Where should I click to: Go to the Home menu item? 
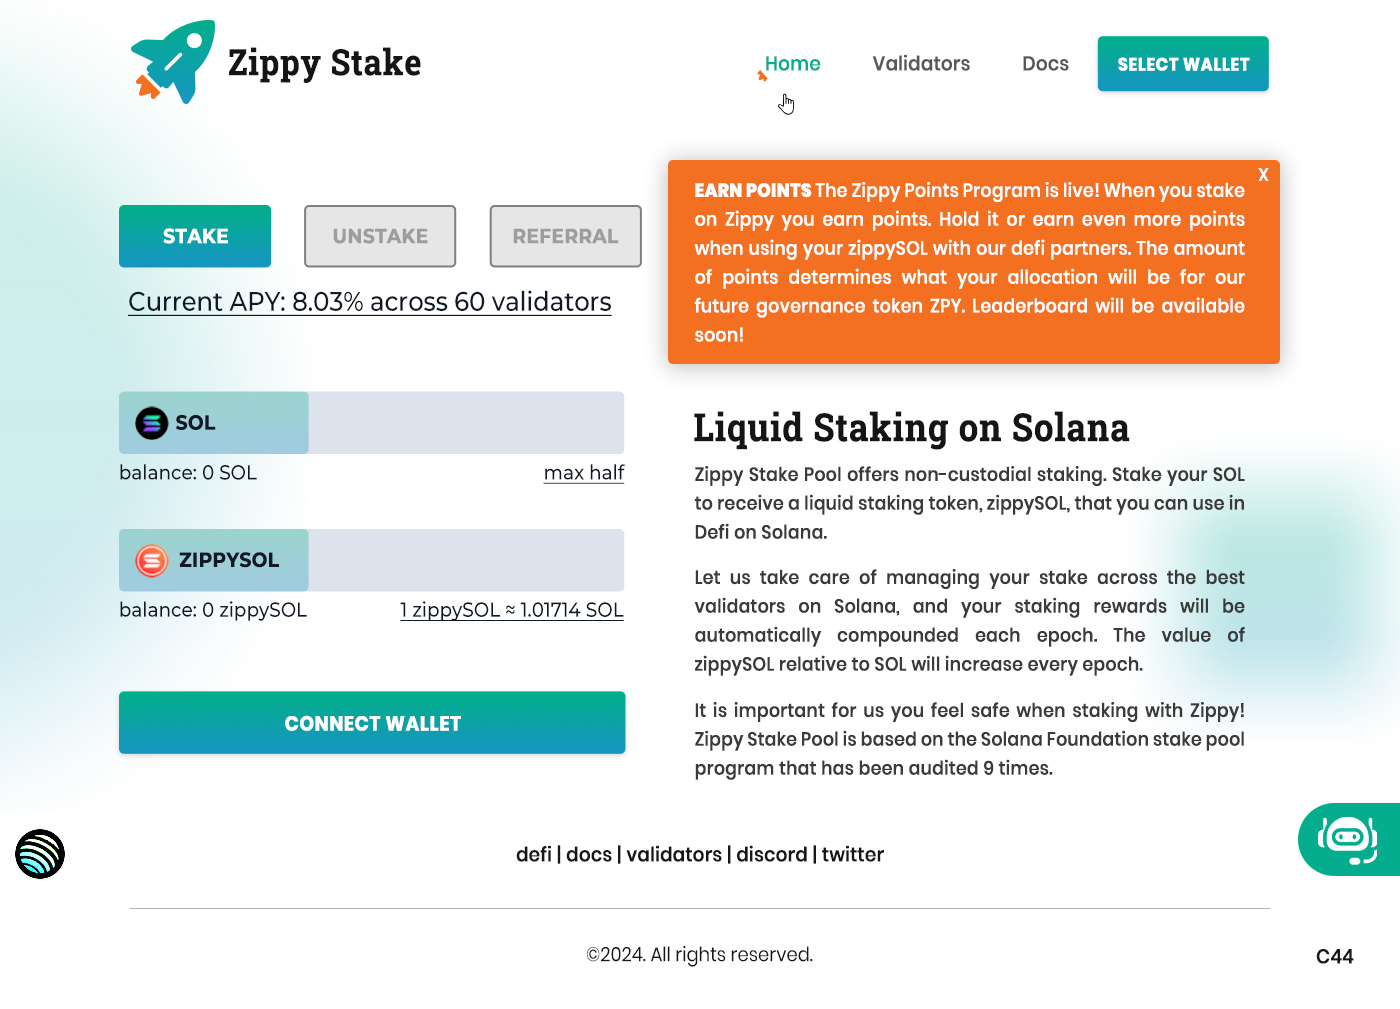(x=792, y=64)
